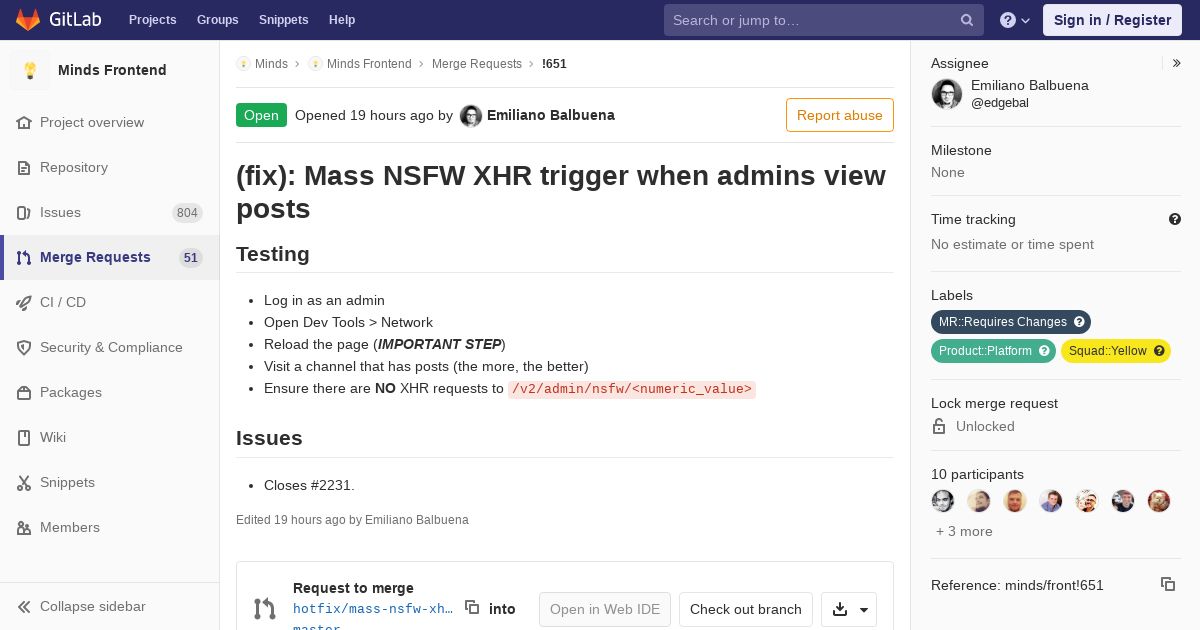1200x630 pixels.
Task: Click the Emiliano Balbuena assignee name
Action: 1030,85
